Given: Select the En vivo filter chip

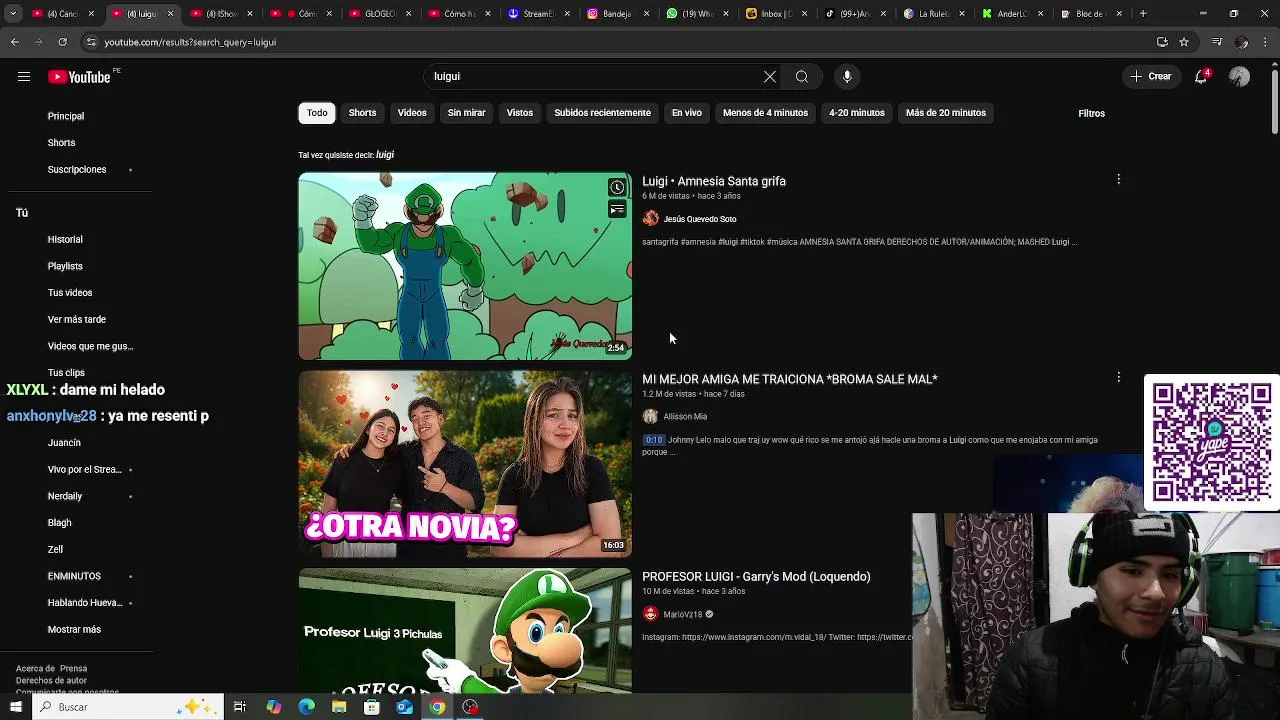Looking at the screenshot, I should tap(686, 113).
